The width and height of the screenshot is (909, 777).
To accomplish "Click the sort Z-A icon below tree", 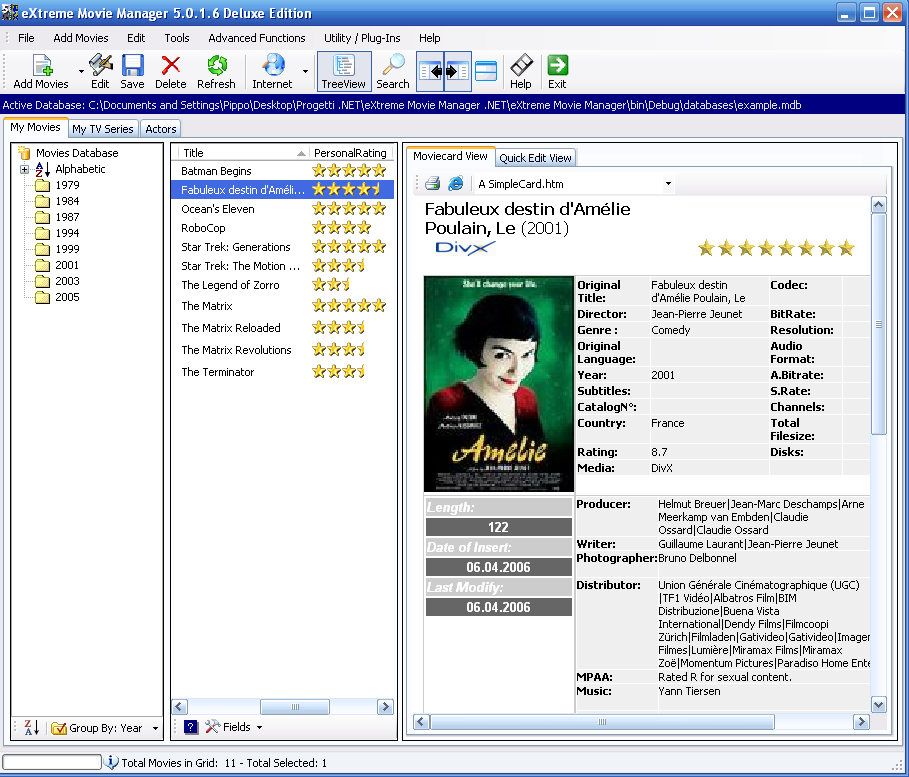I will coord(30,728).
